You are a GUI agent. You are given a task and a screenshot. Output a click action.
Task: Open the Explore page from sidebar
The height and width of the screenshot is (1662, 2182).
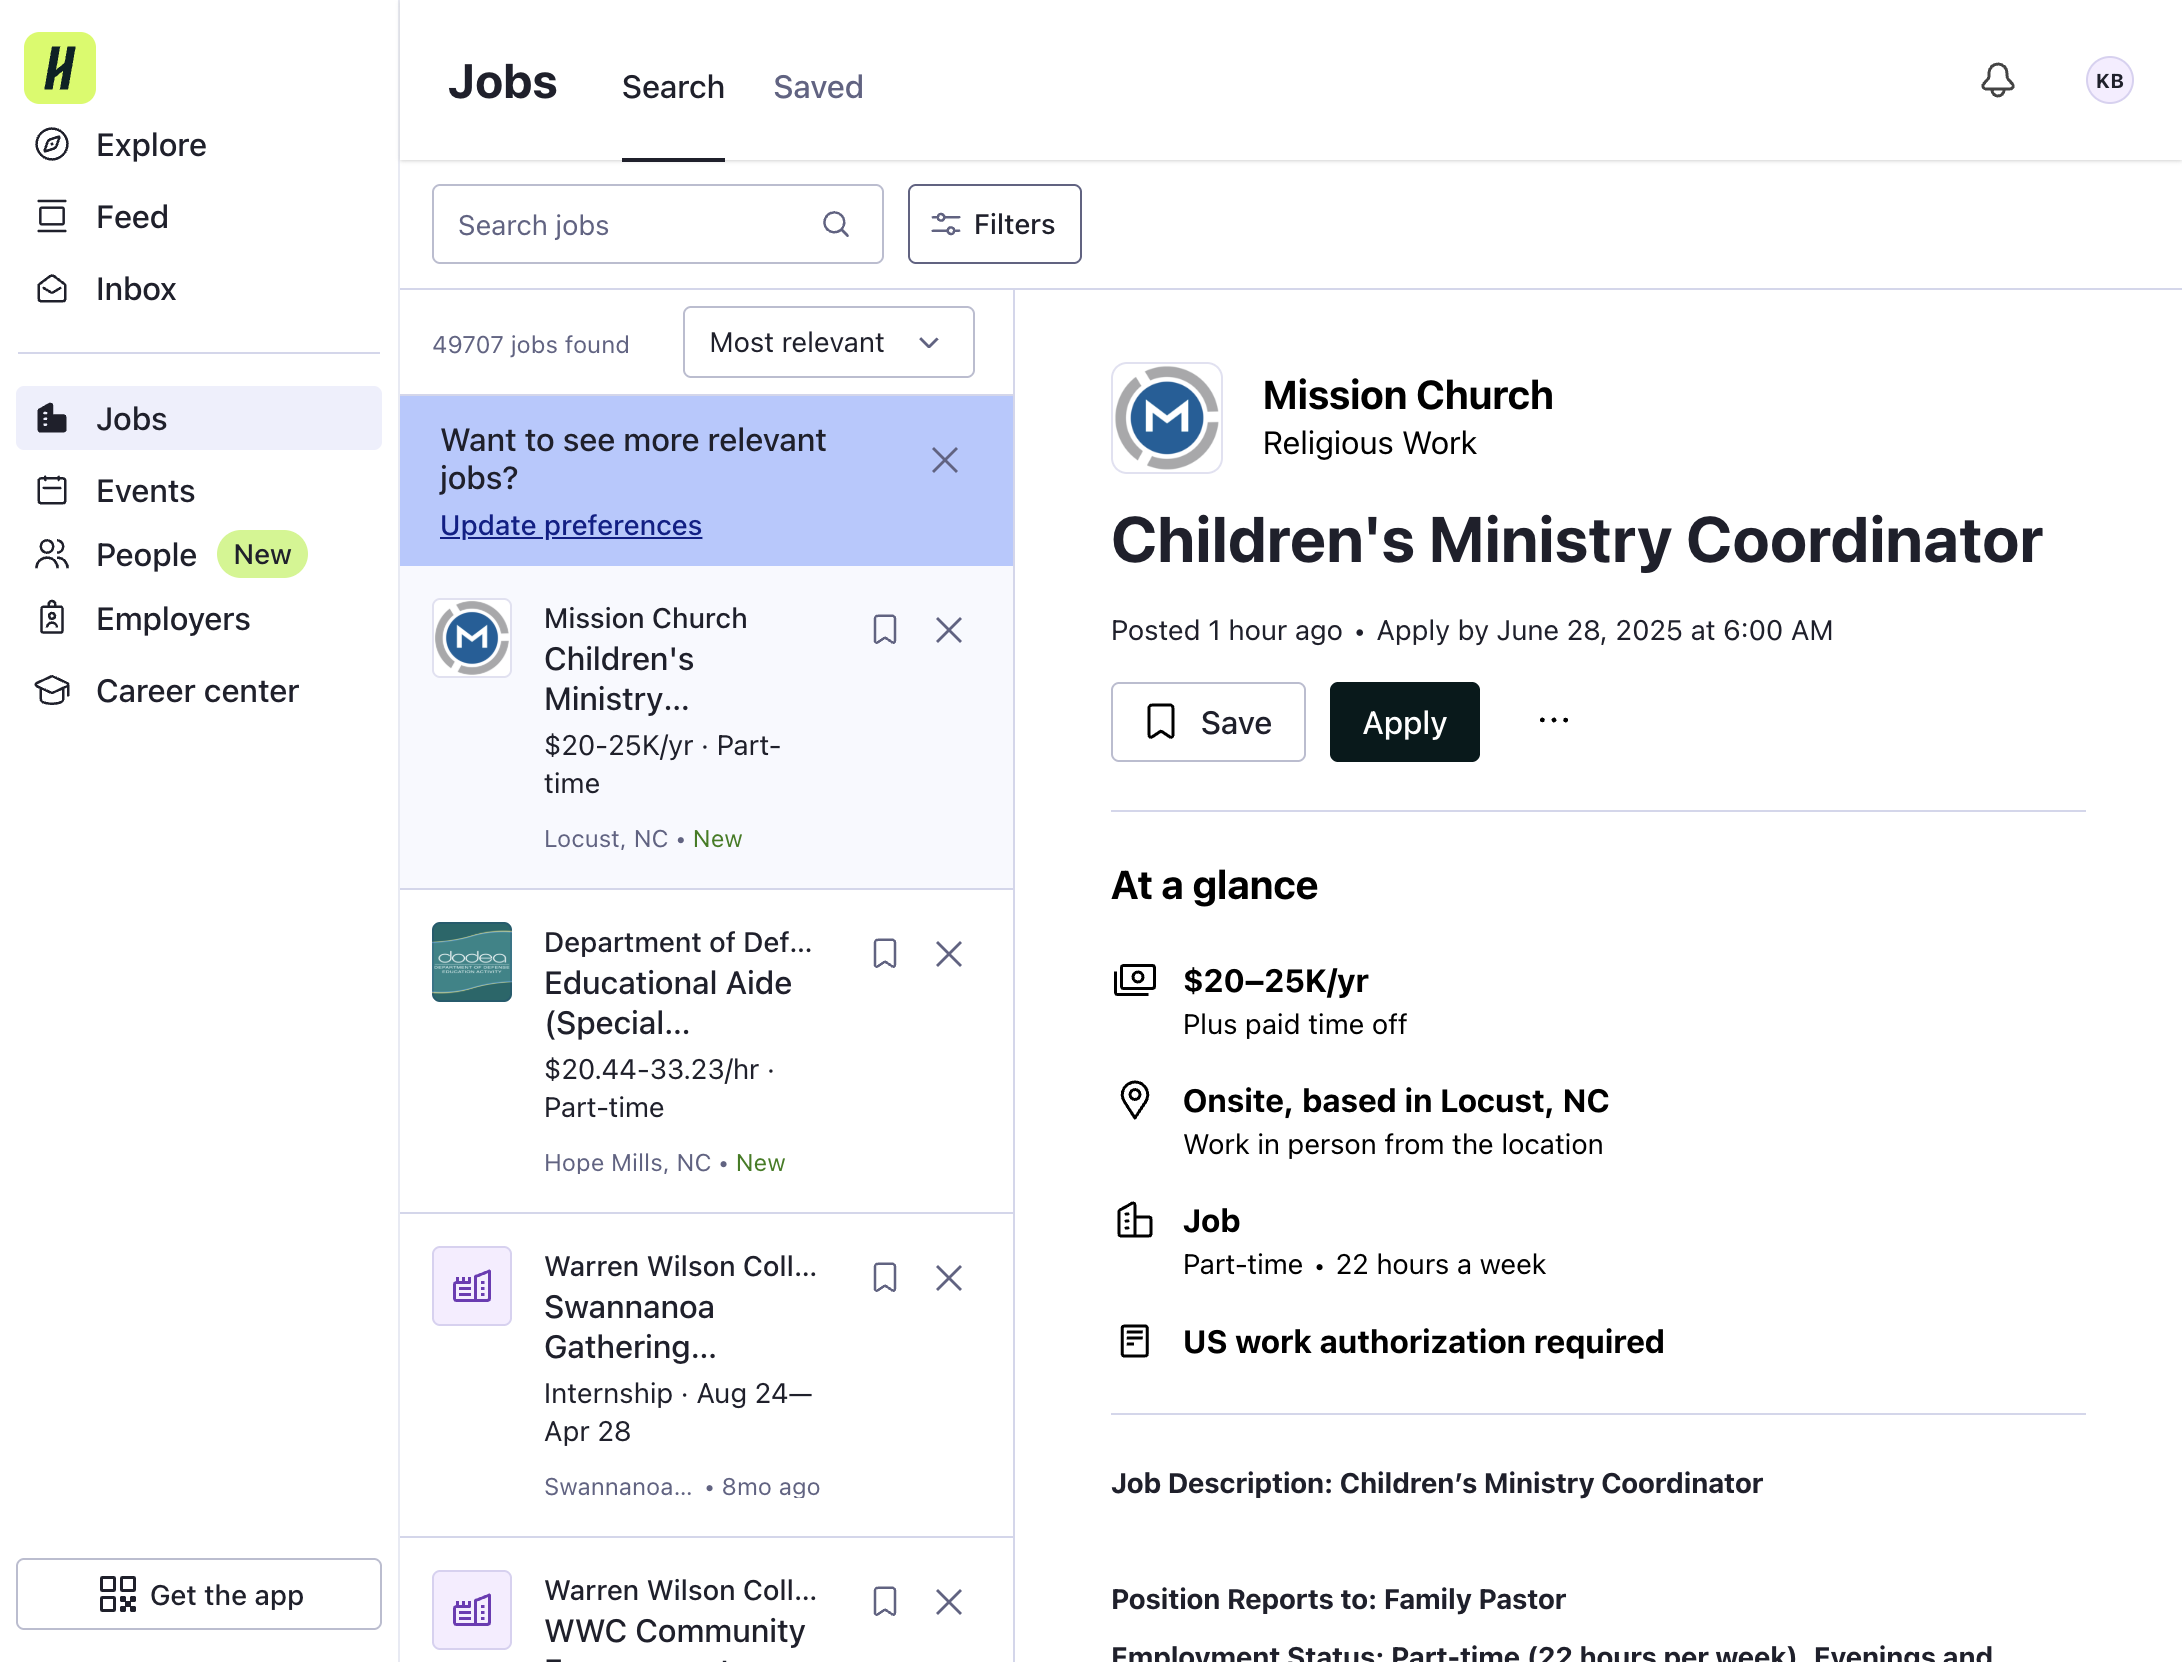(x=120, y=145)
